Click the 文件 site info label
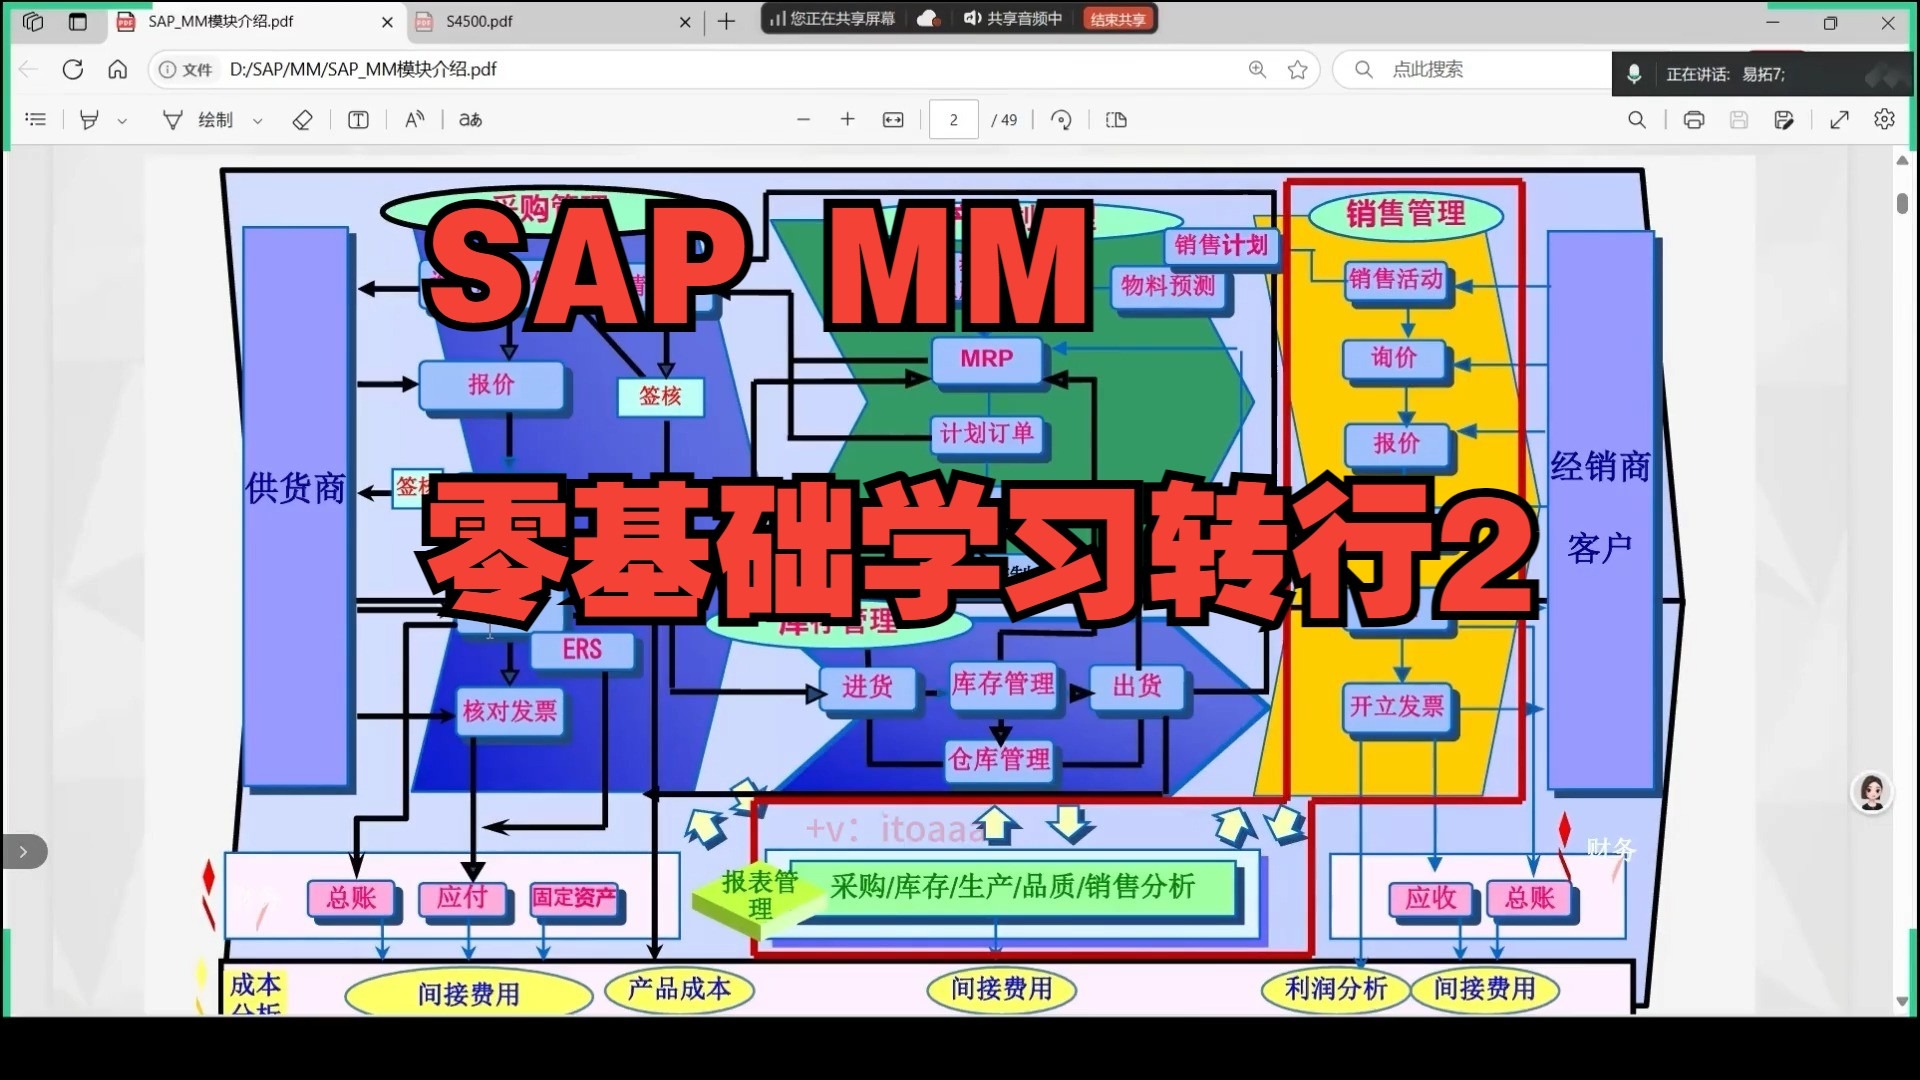This screenshot has width=1920, height=1080. point(187,69)
